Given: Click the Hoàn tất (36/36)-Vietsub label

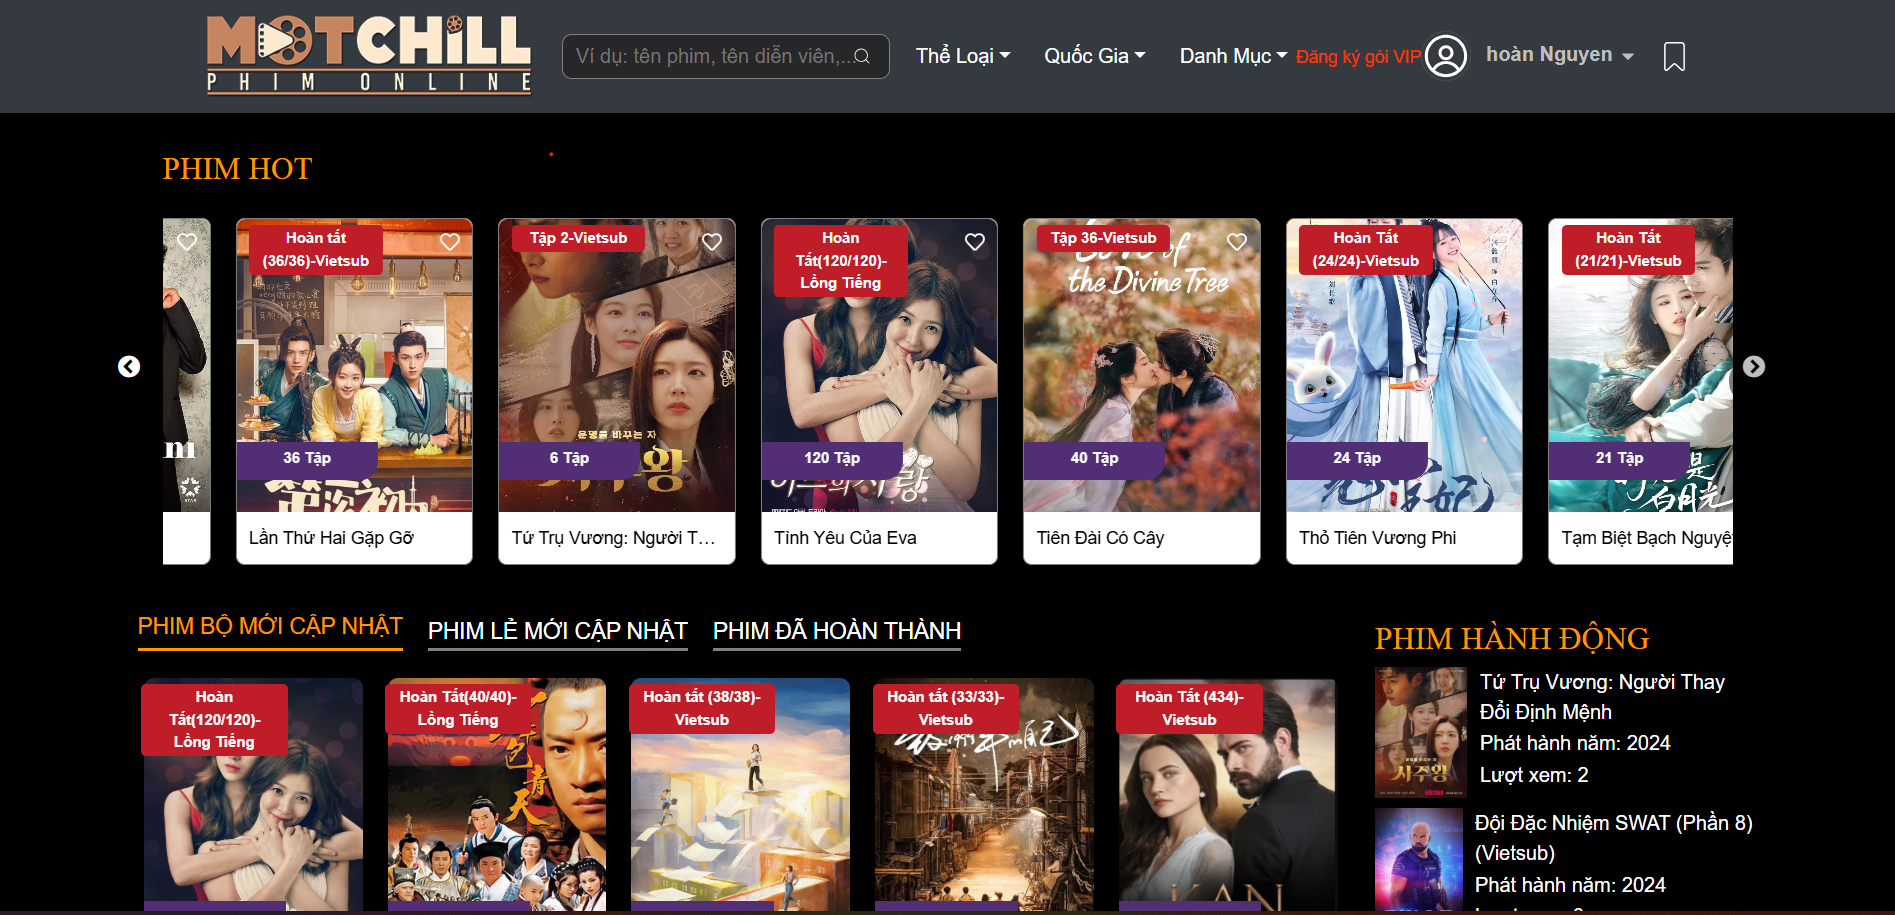Looking at the screenshot, I should tap(316, 249).
